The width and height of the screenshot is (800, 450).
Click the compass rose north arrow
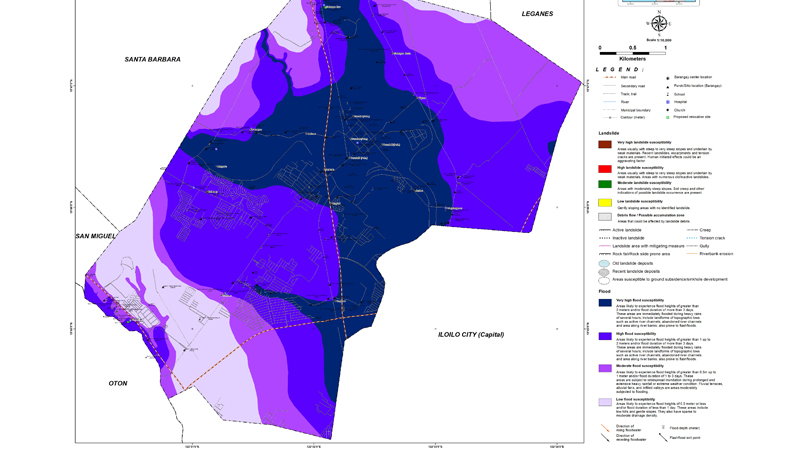pos(659,23)
